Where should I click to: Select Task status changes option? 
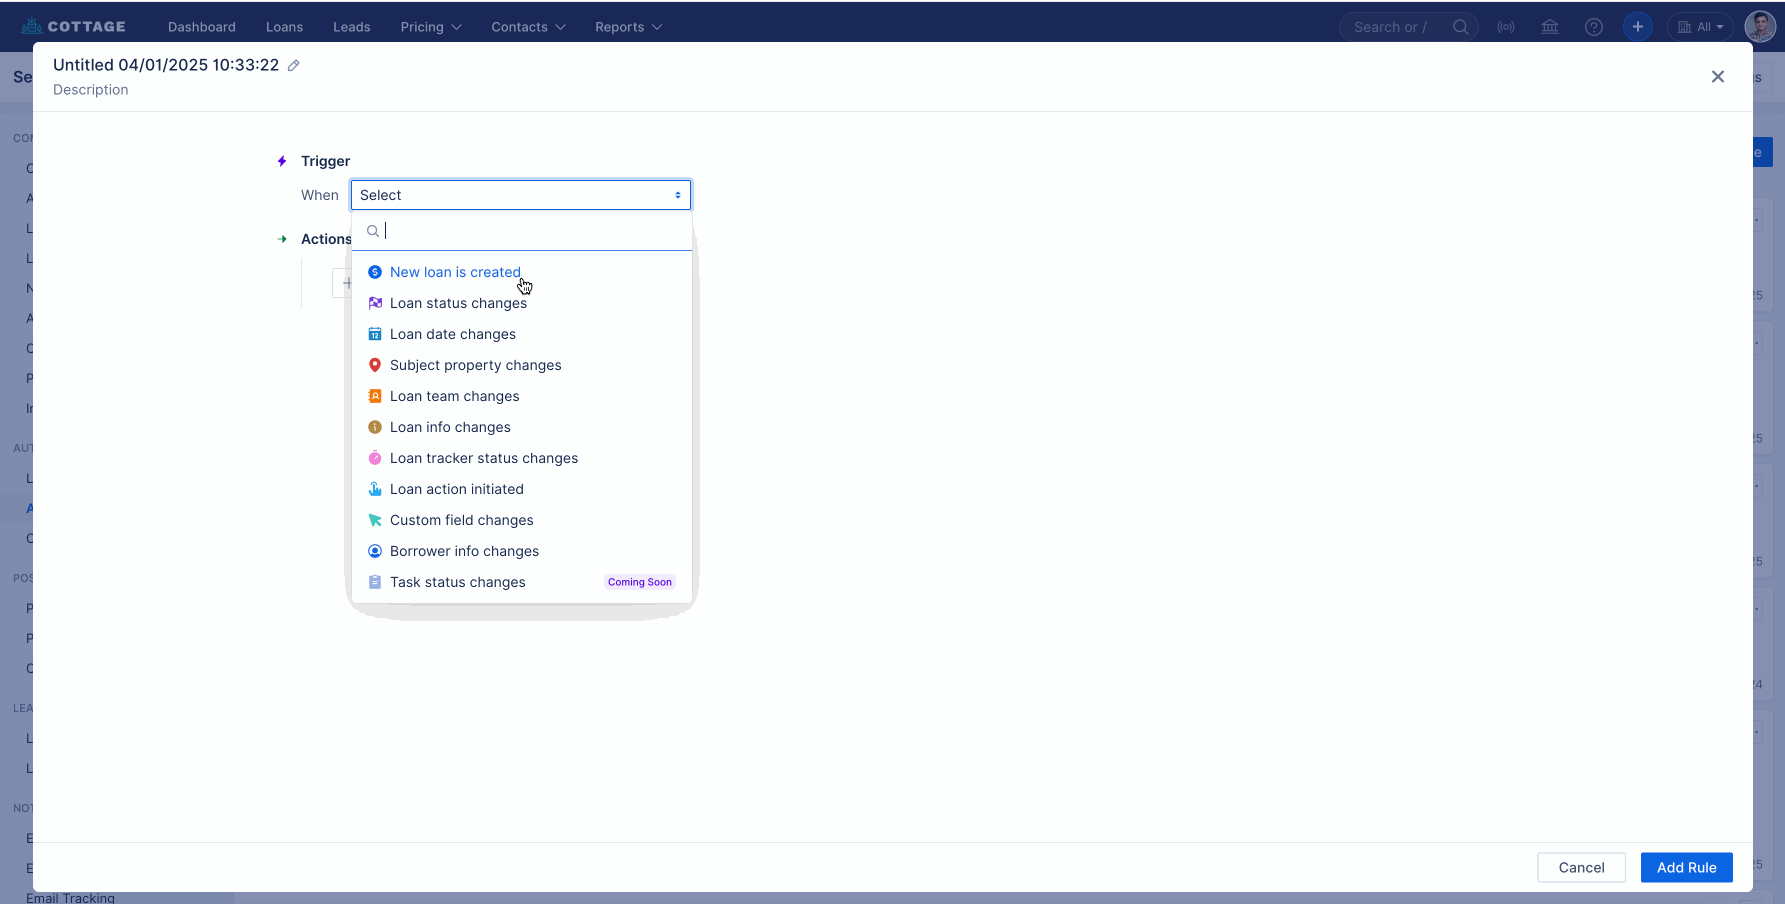(x=522, y=582)
